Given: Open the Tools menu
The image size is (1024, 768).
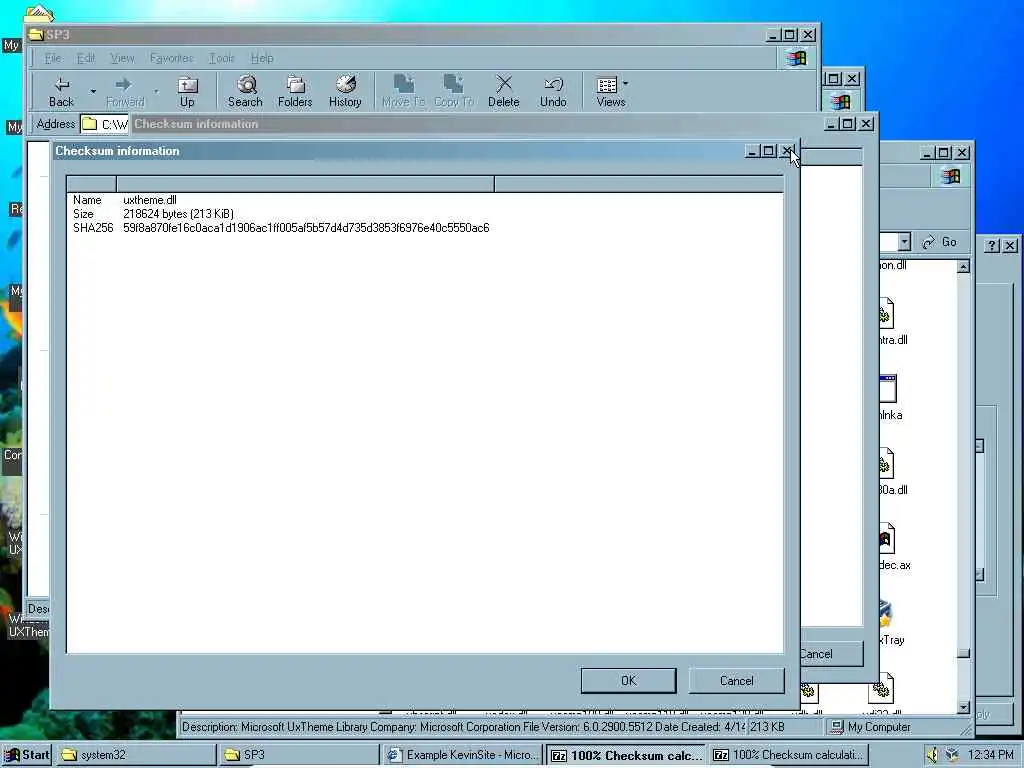Looking at the screenshot, I should (x=221, y=58).
